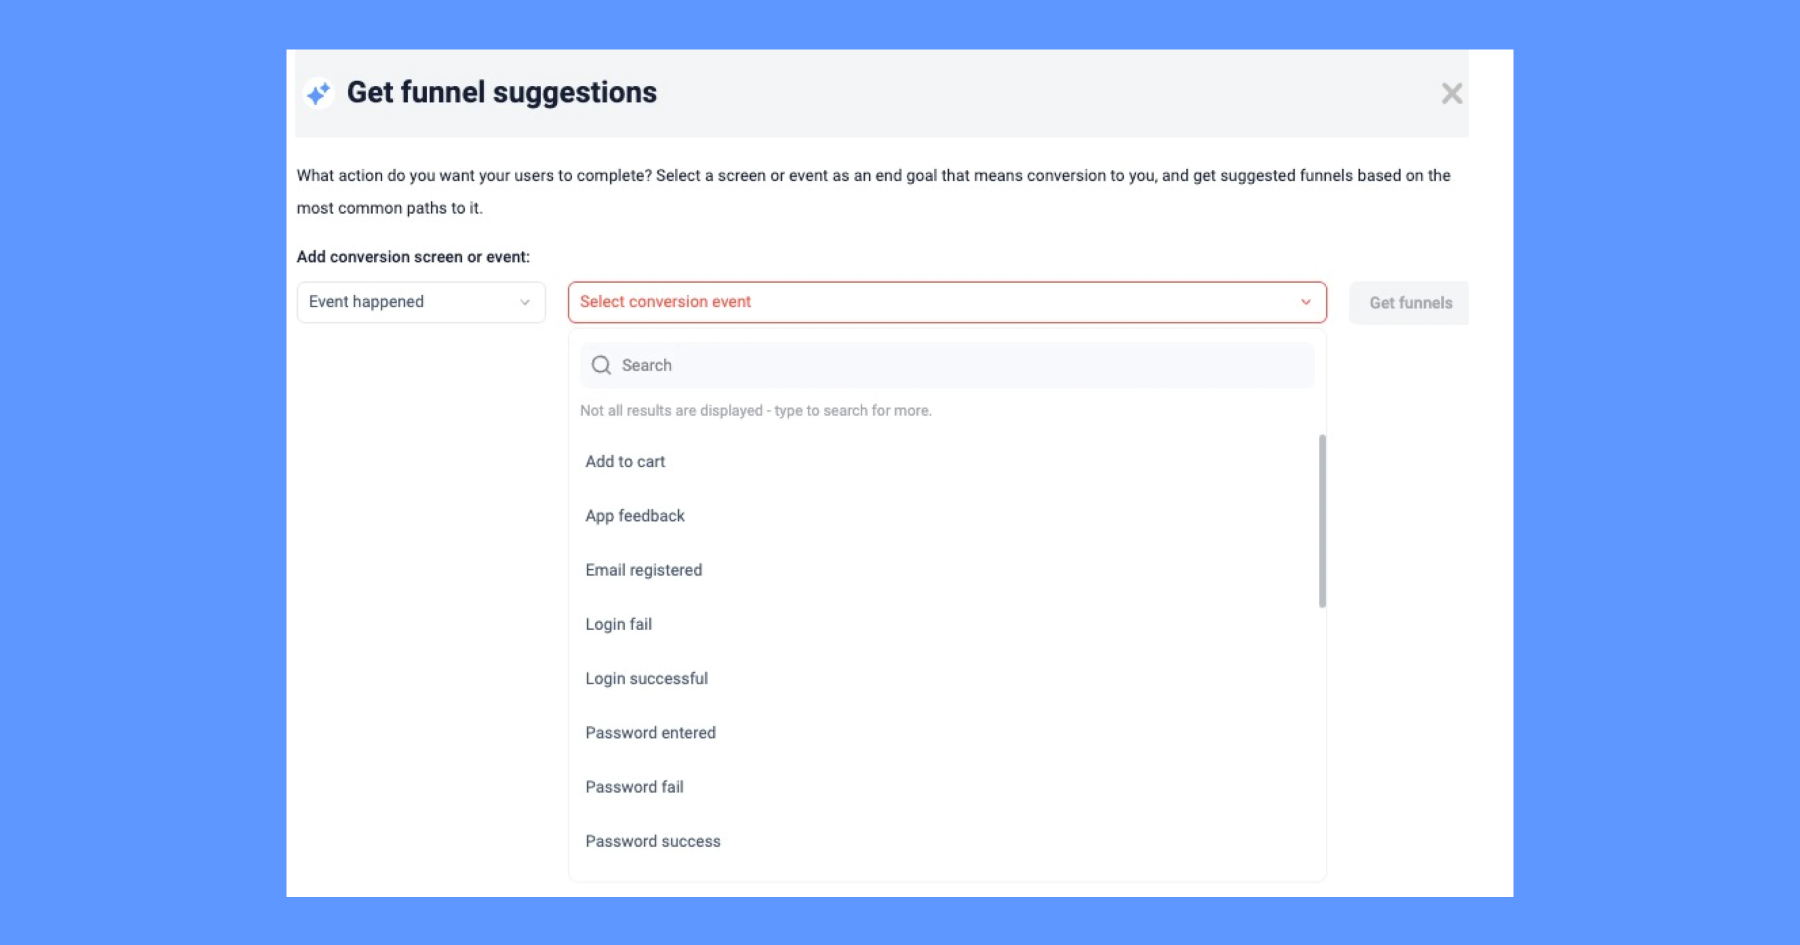Screen dimensions: 1800x945
Task: Open the Event happened dropdown
Action: click(420, 301)
